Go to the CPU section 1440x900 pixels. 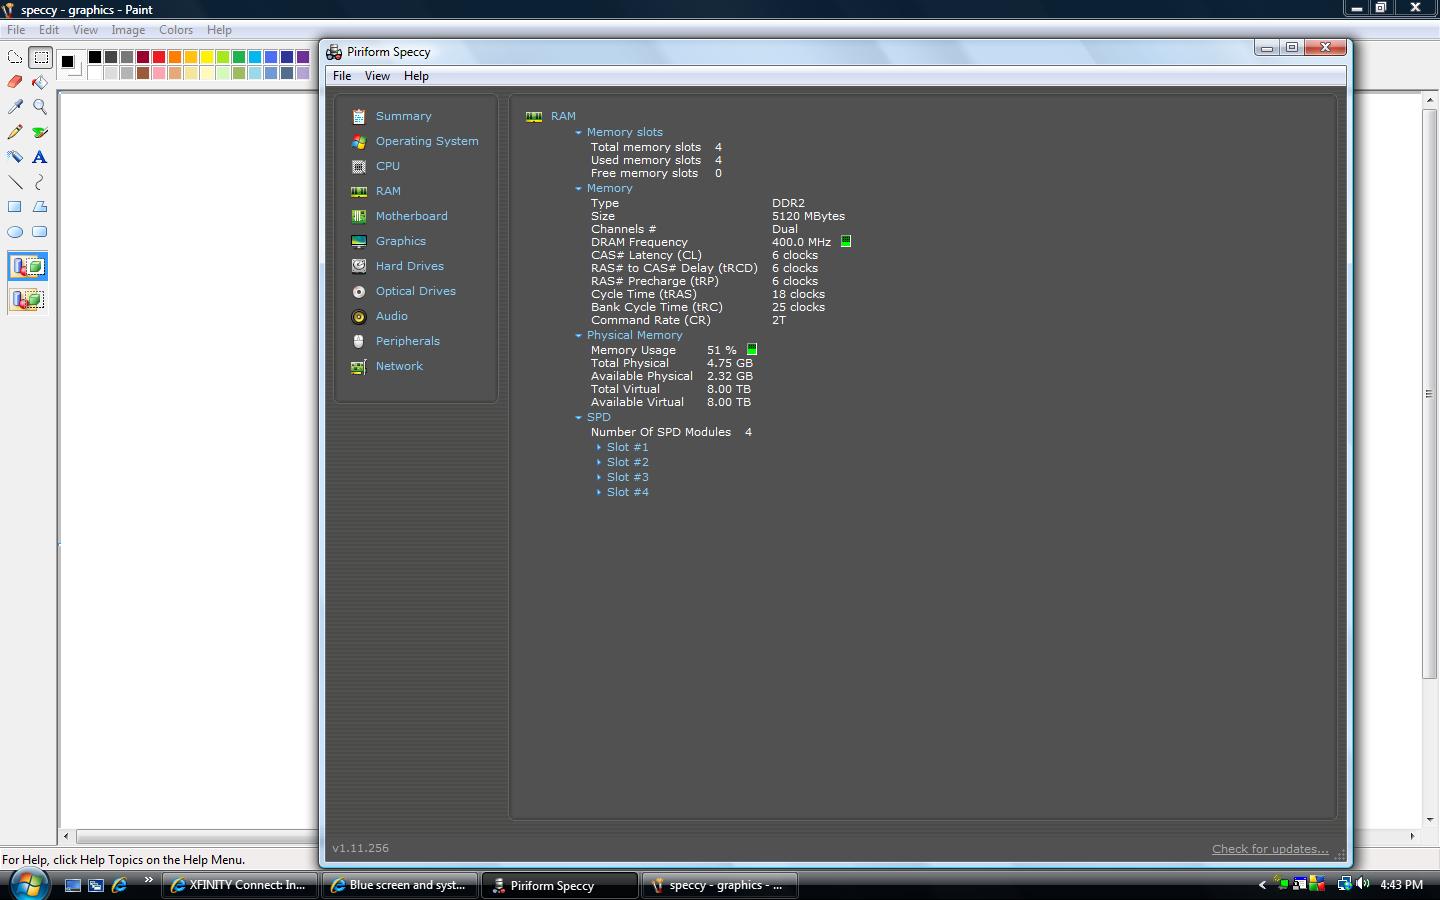(387, 166)
